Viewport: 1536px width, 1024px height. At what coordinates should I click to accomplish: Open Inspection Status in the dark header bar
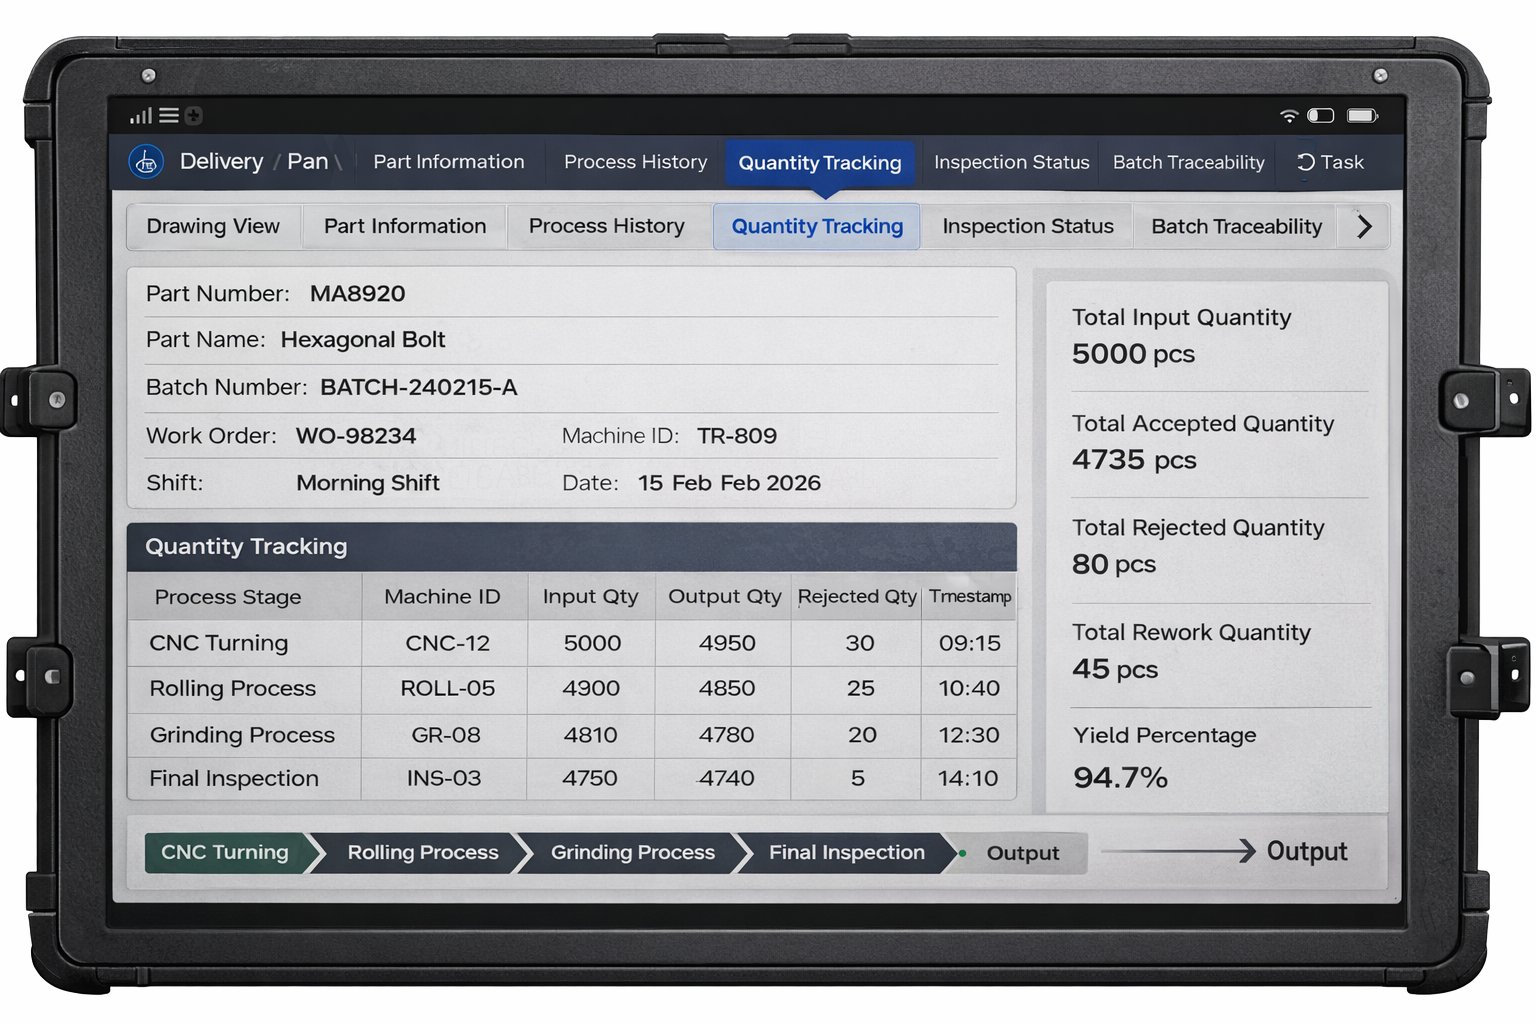tap(1012, 162)
